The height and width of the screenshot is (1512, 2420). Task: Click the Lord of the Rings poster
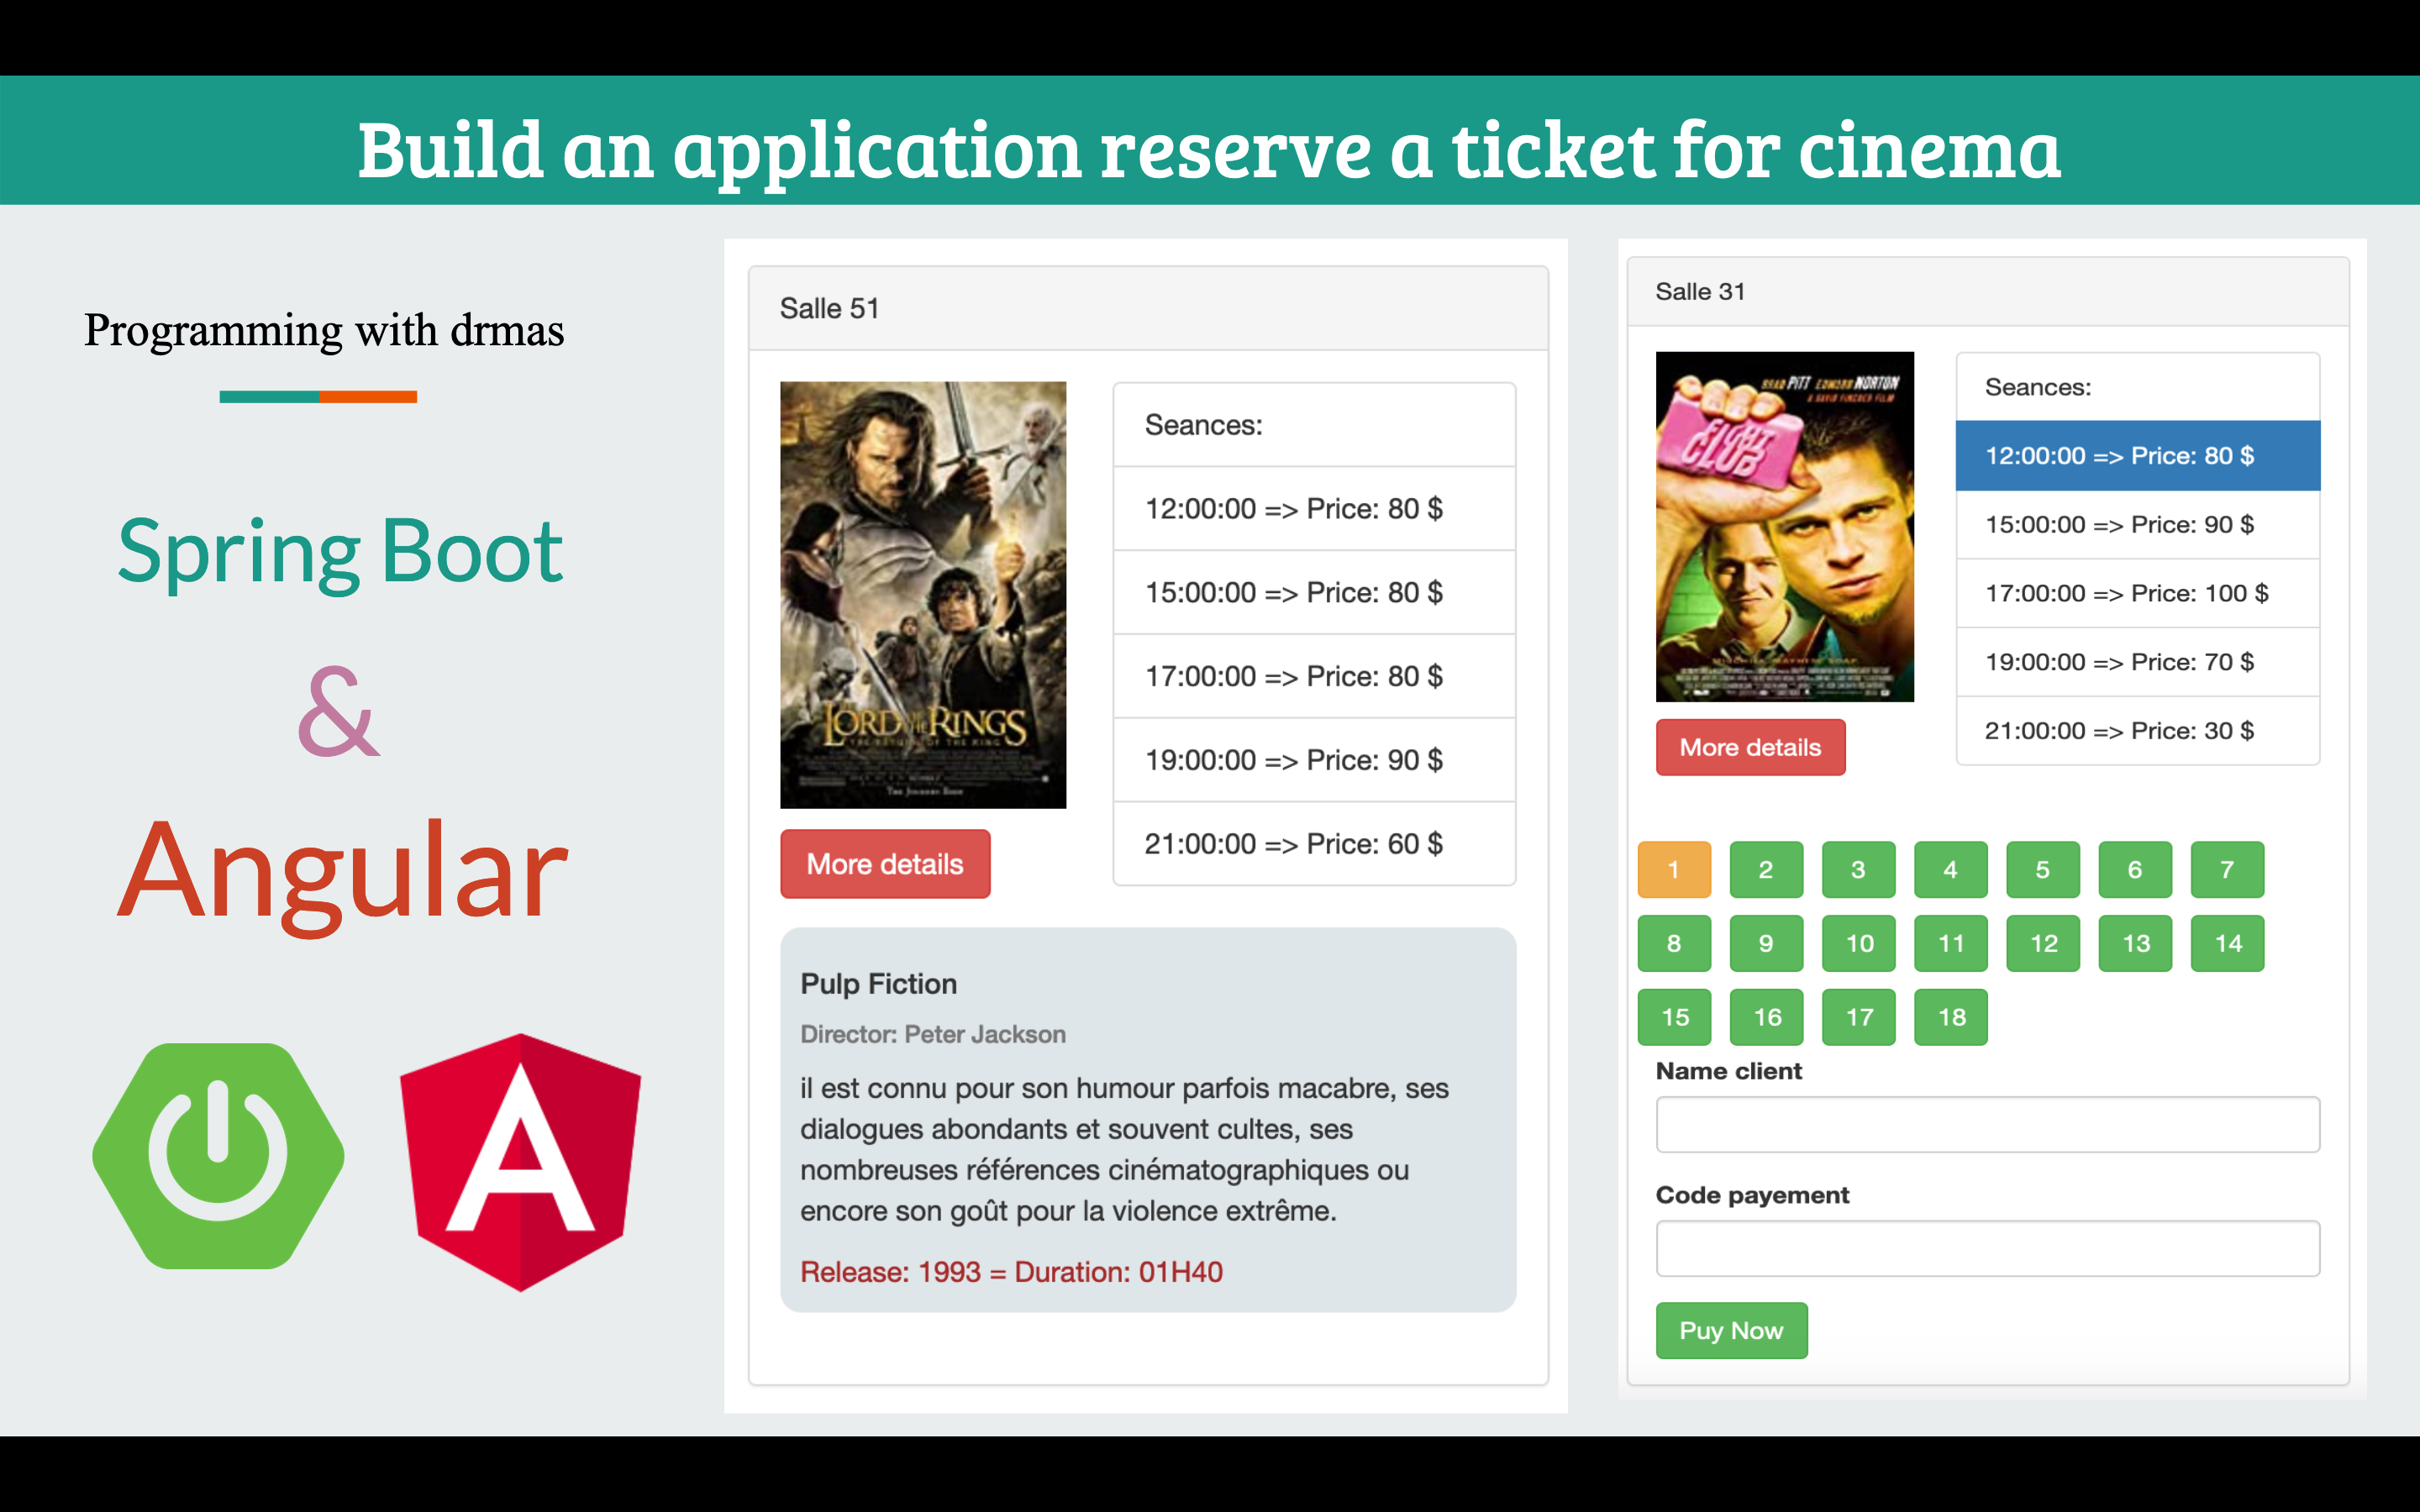(922, 594)
